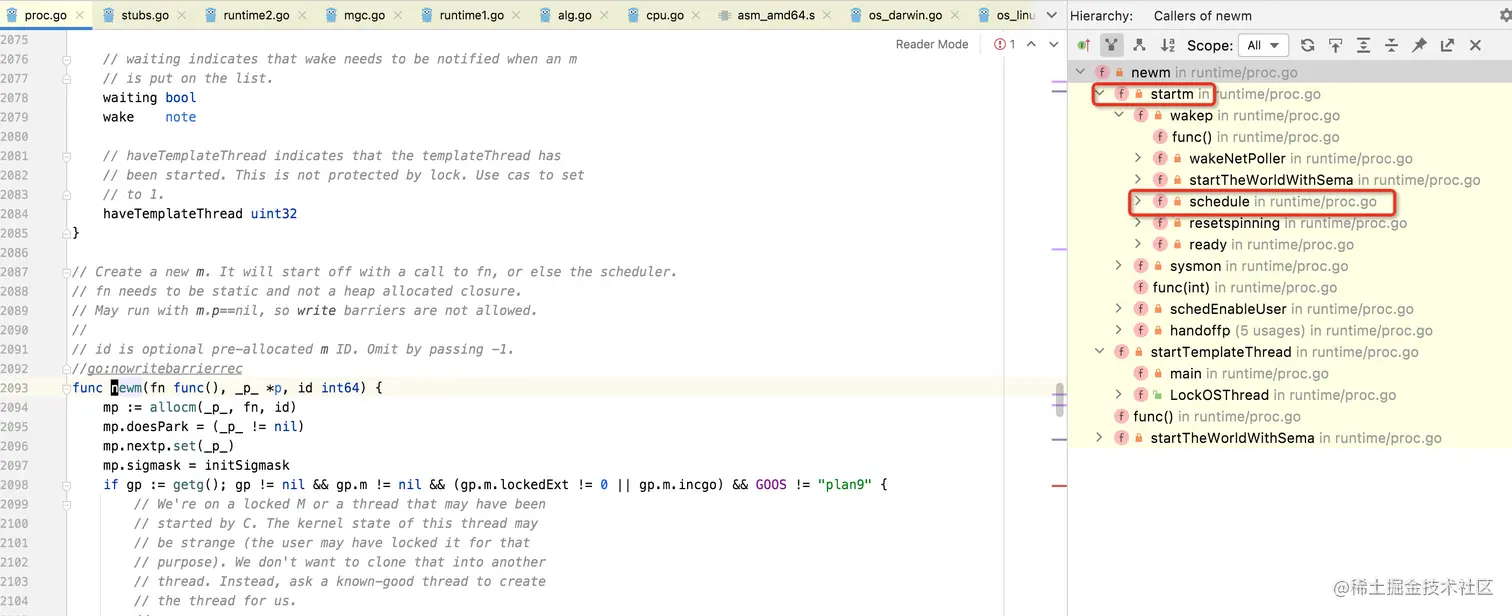
Task: Fold the comment block at line 2076
Action: coord(67,59)
